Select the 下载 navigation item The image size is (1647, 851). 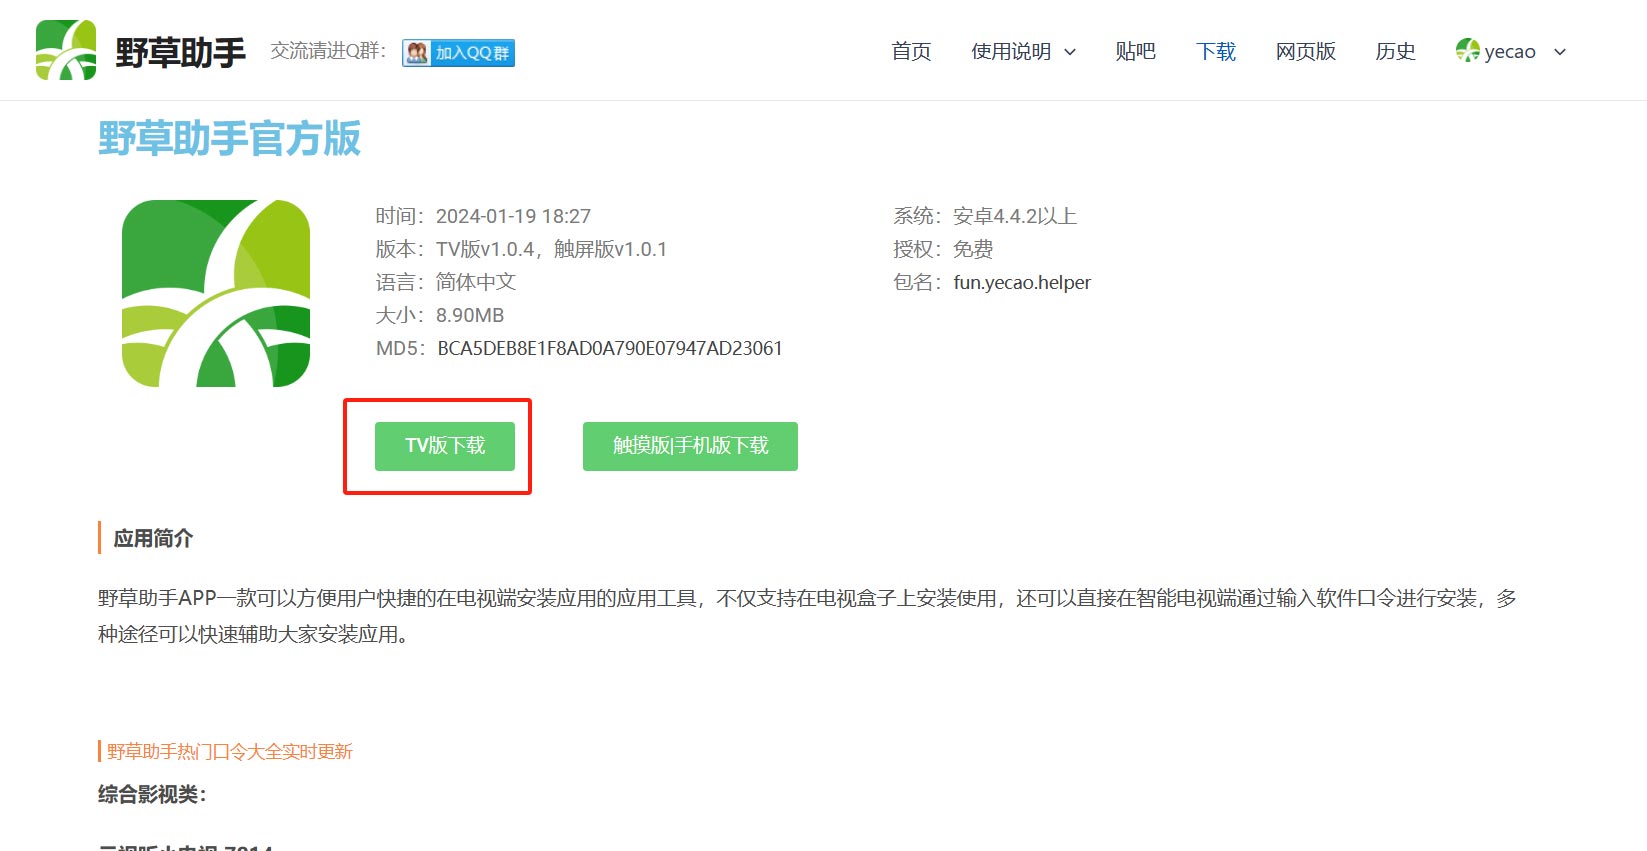coord(1216,52)
